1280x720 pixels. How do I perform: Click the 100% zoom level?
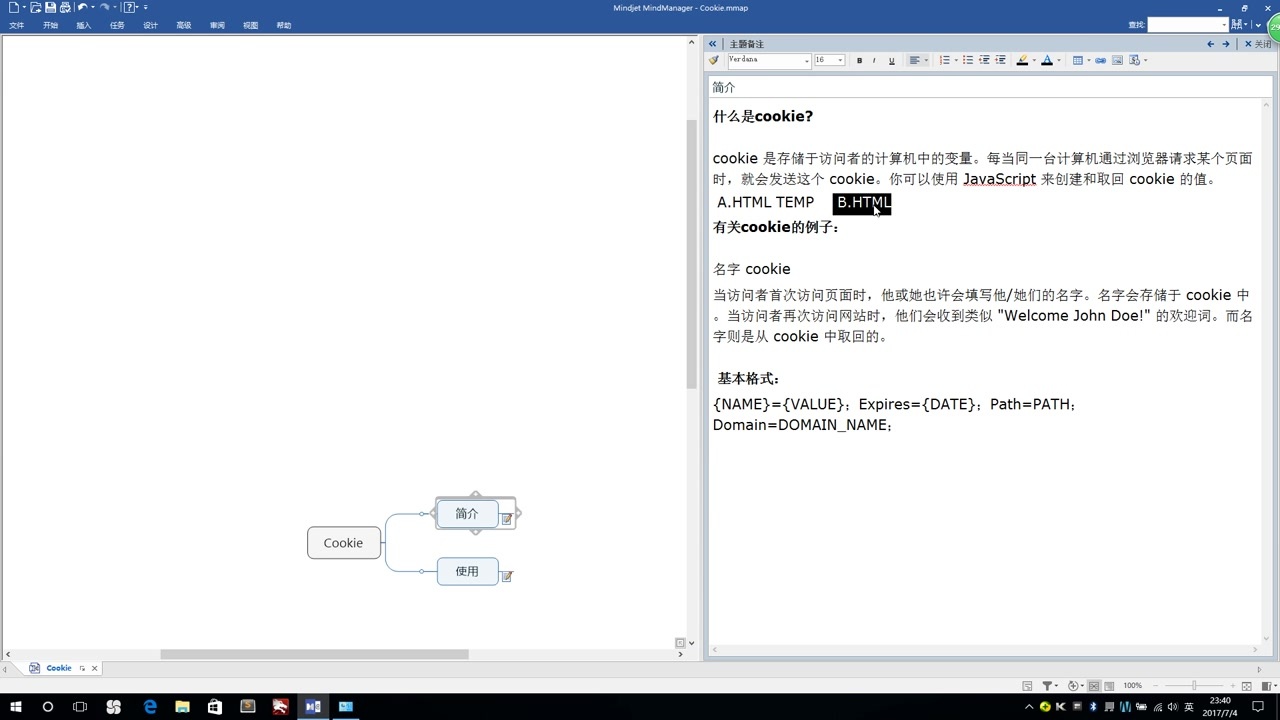pyautogui.click(x=1132, y=686)
